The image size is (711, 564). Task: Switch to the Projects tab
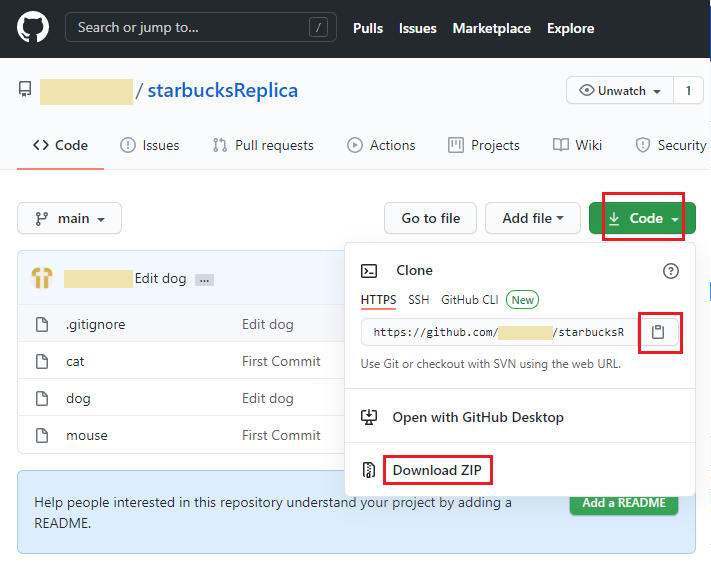[x=484, y=145]
